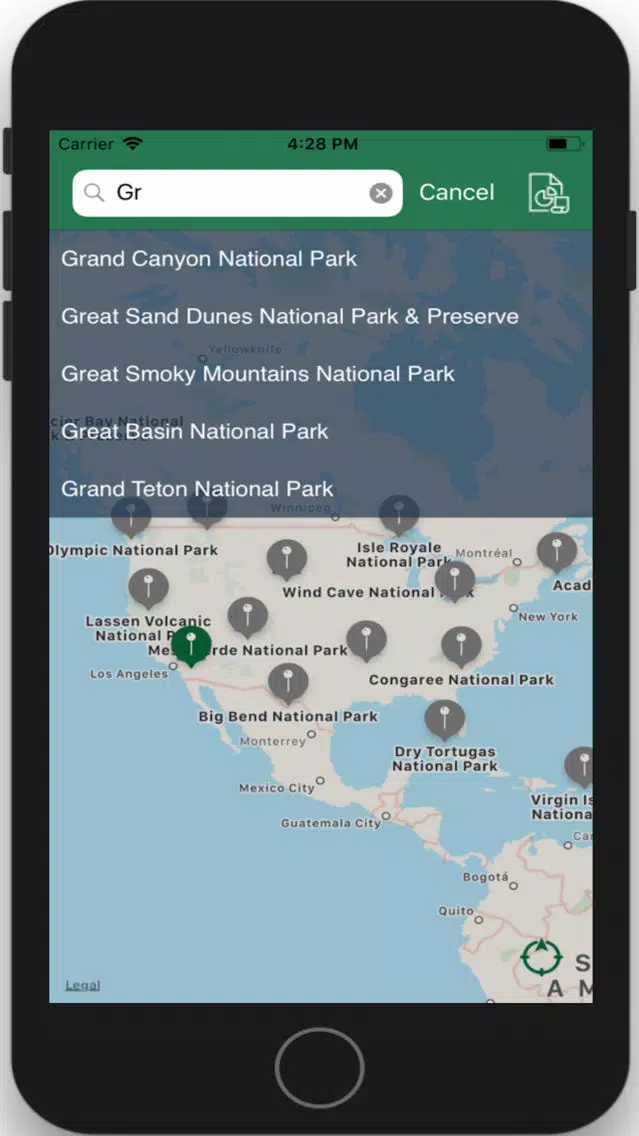Tap the search magnifier icon
The height and width of the screenshot is (1136, 639).
(94, 193)
